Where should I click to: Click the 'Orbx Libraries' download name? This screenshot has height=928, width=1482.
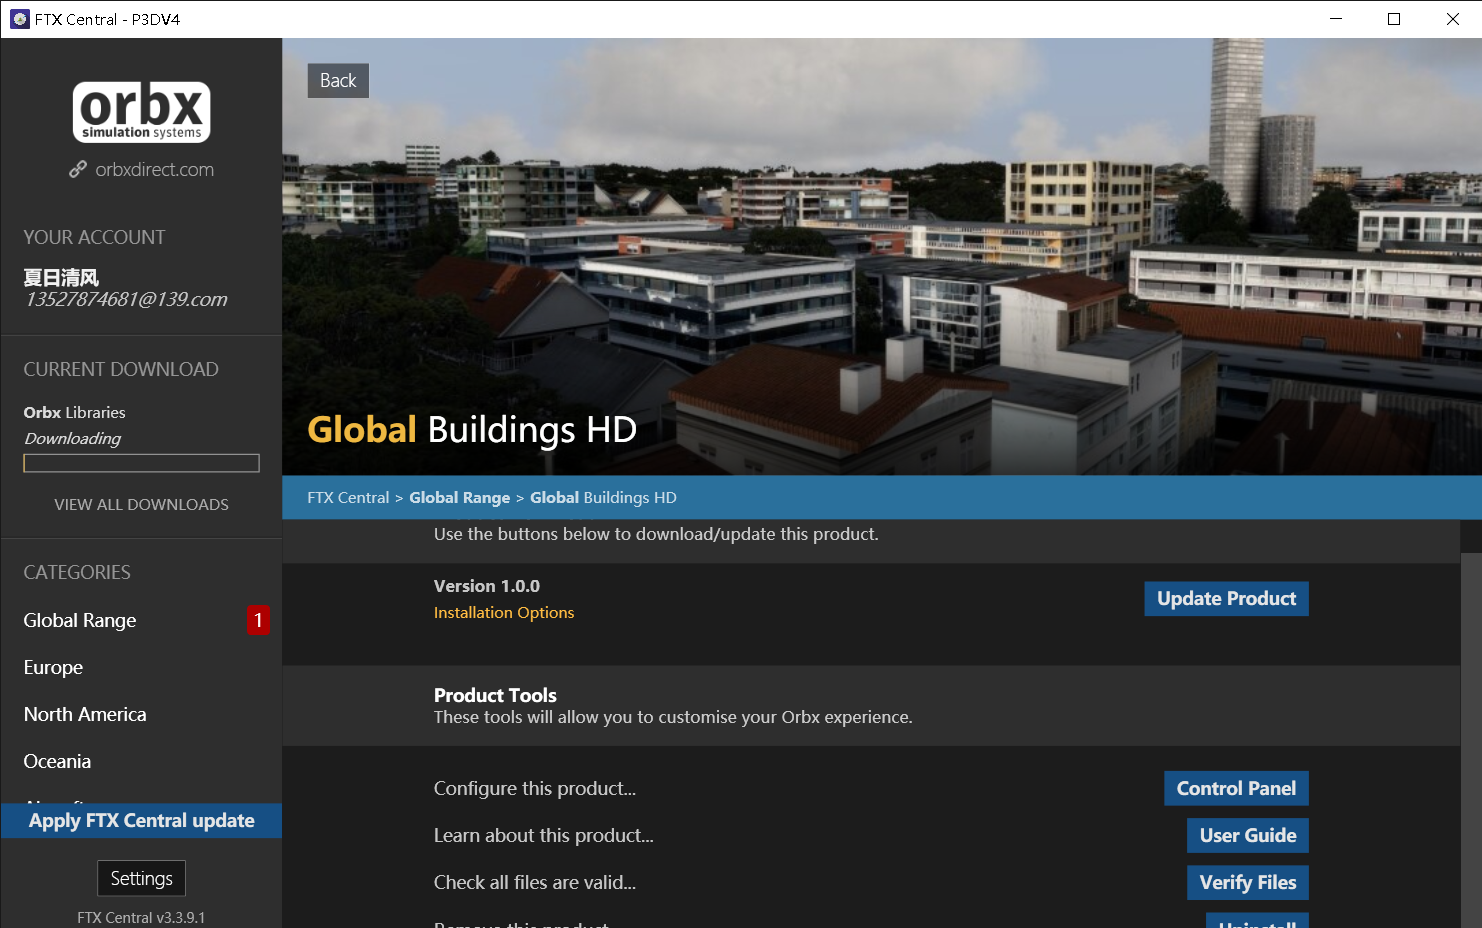click(x=75, y=413)
